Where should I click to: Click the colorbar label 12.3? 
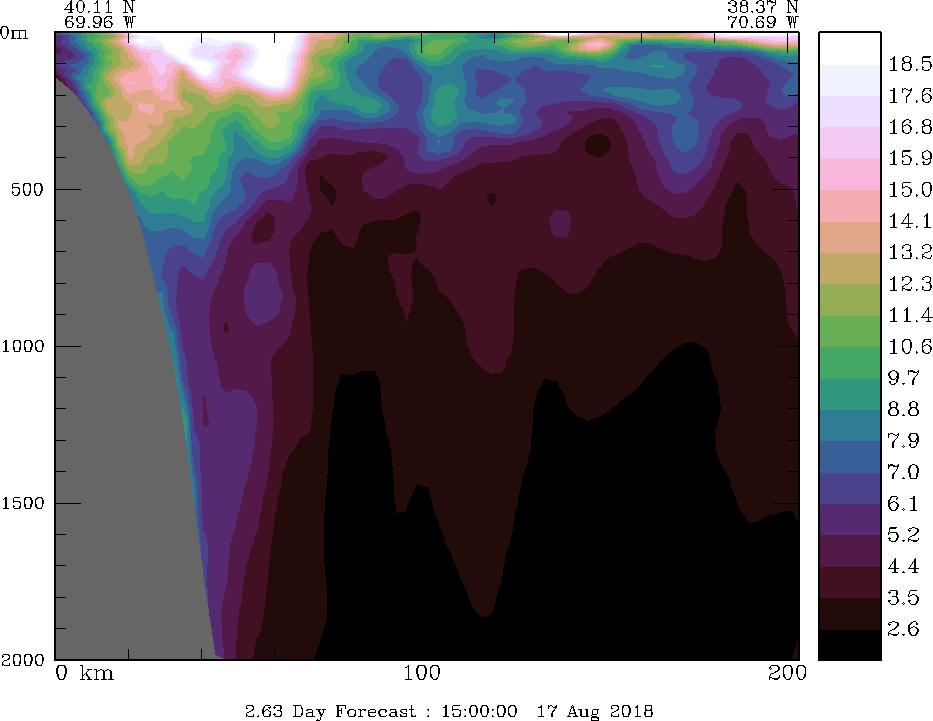pyautogui.click(x=910, y=284)
